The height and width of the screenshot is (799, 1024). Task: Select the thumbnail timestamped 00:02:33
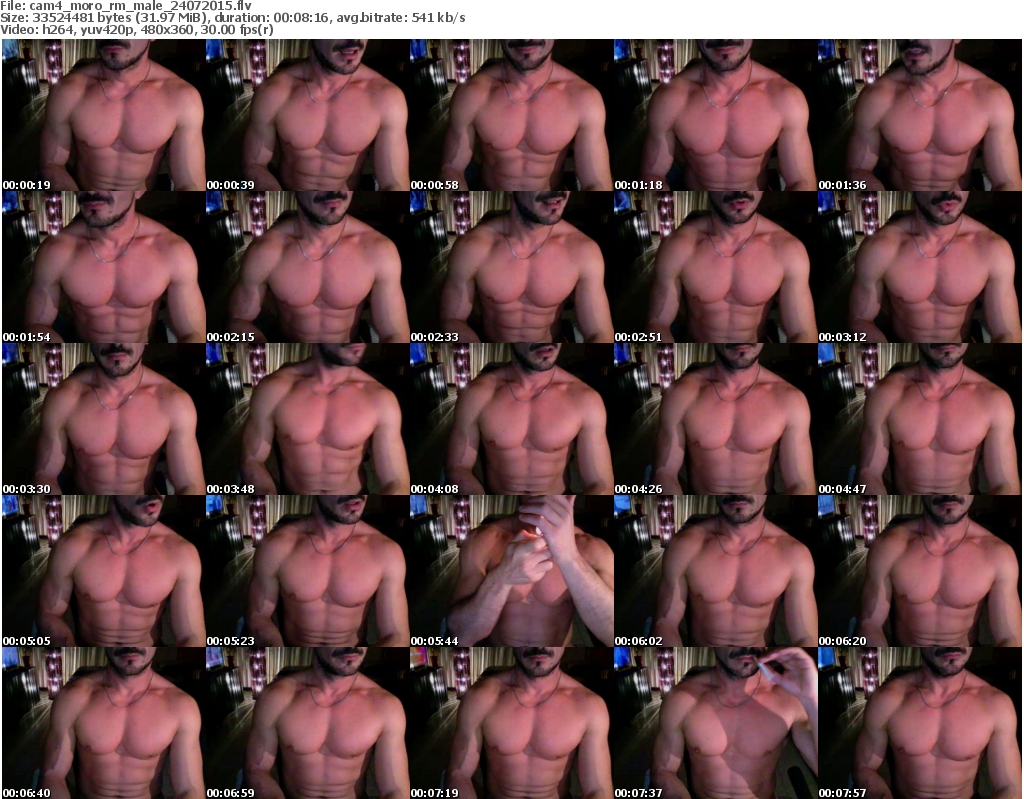511,267
